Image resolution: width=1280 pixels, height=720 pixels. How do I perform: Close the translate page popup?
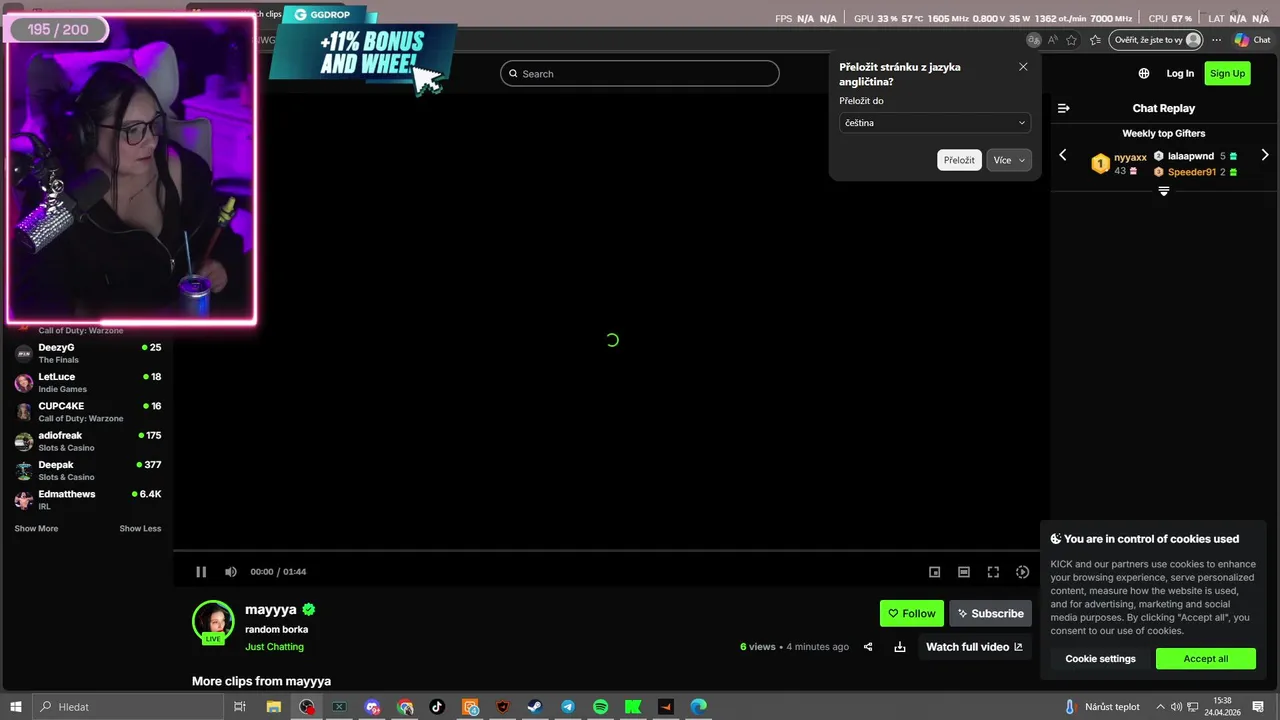click(1023, 67)
